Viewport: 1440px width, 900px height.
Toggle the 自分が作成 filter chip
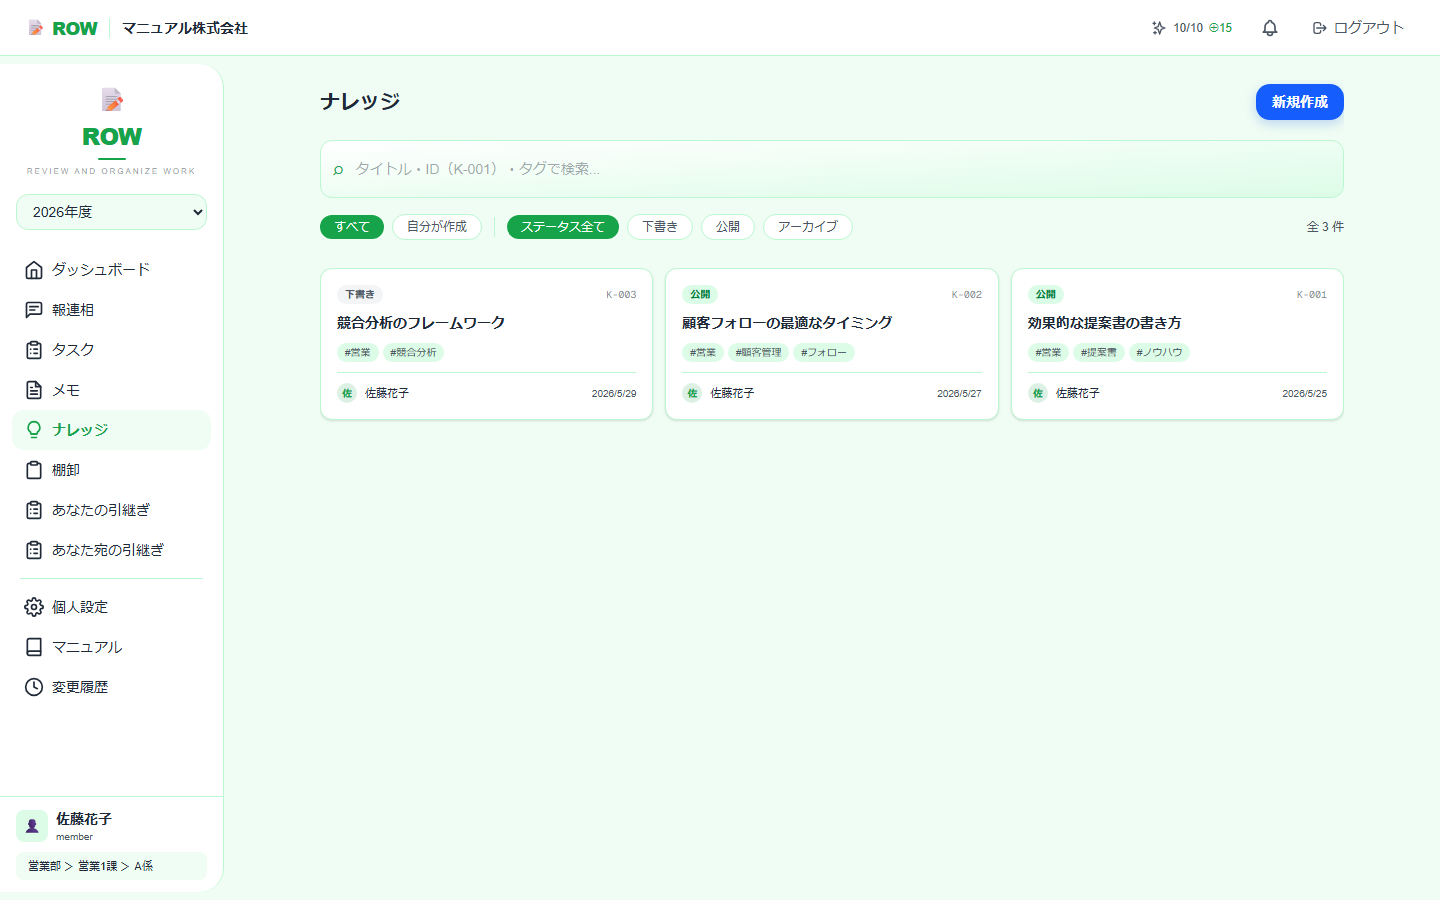(437, 227)
